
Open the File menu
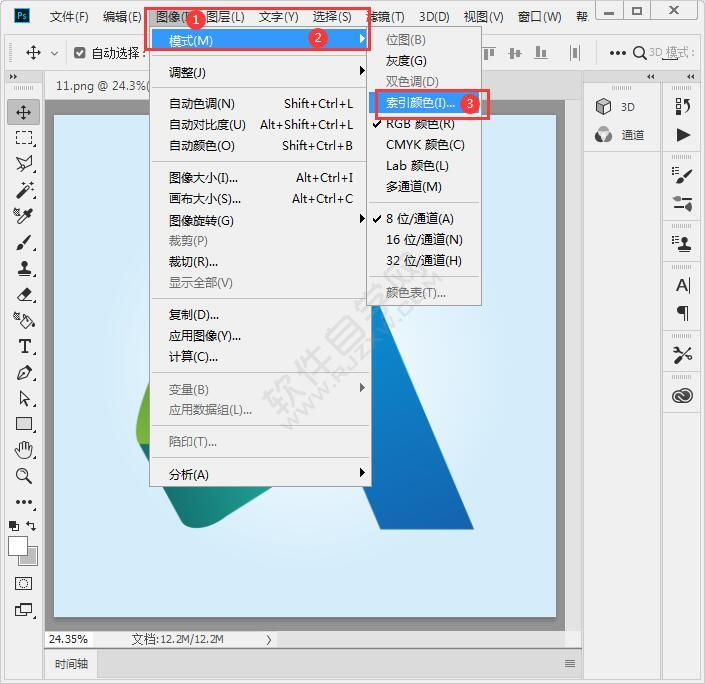point(69,17)
